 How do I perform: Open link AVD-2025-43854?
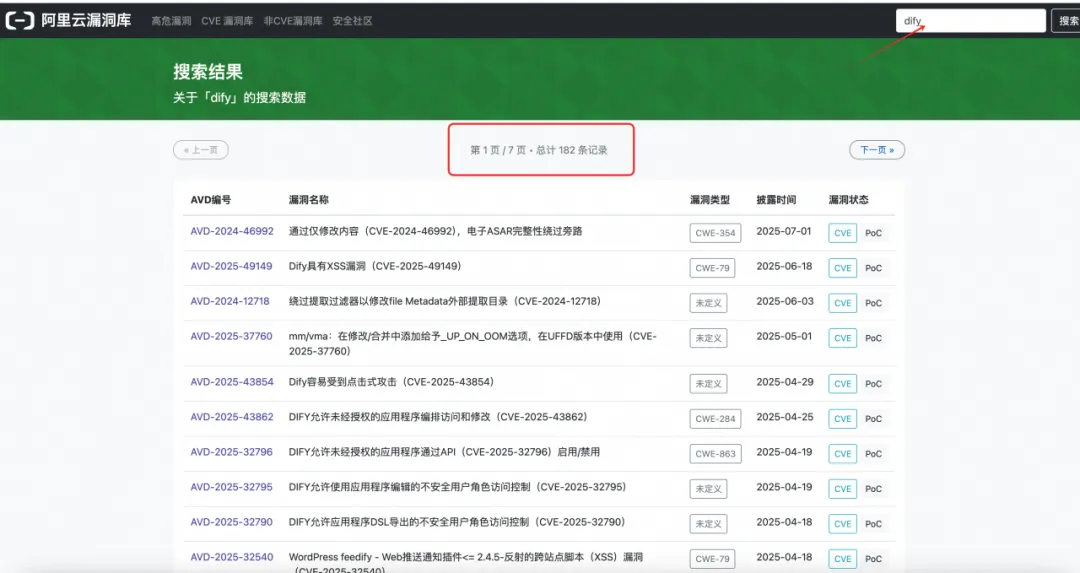click(232, 382)
